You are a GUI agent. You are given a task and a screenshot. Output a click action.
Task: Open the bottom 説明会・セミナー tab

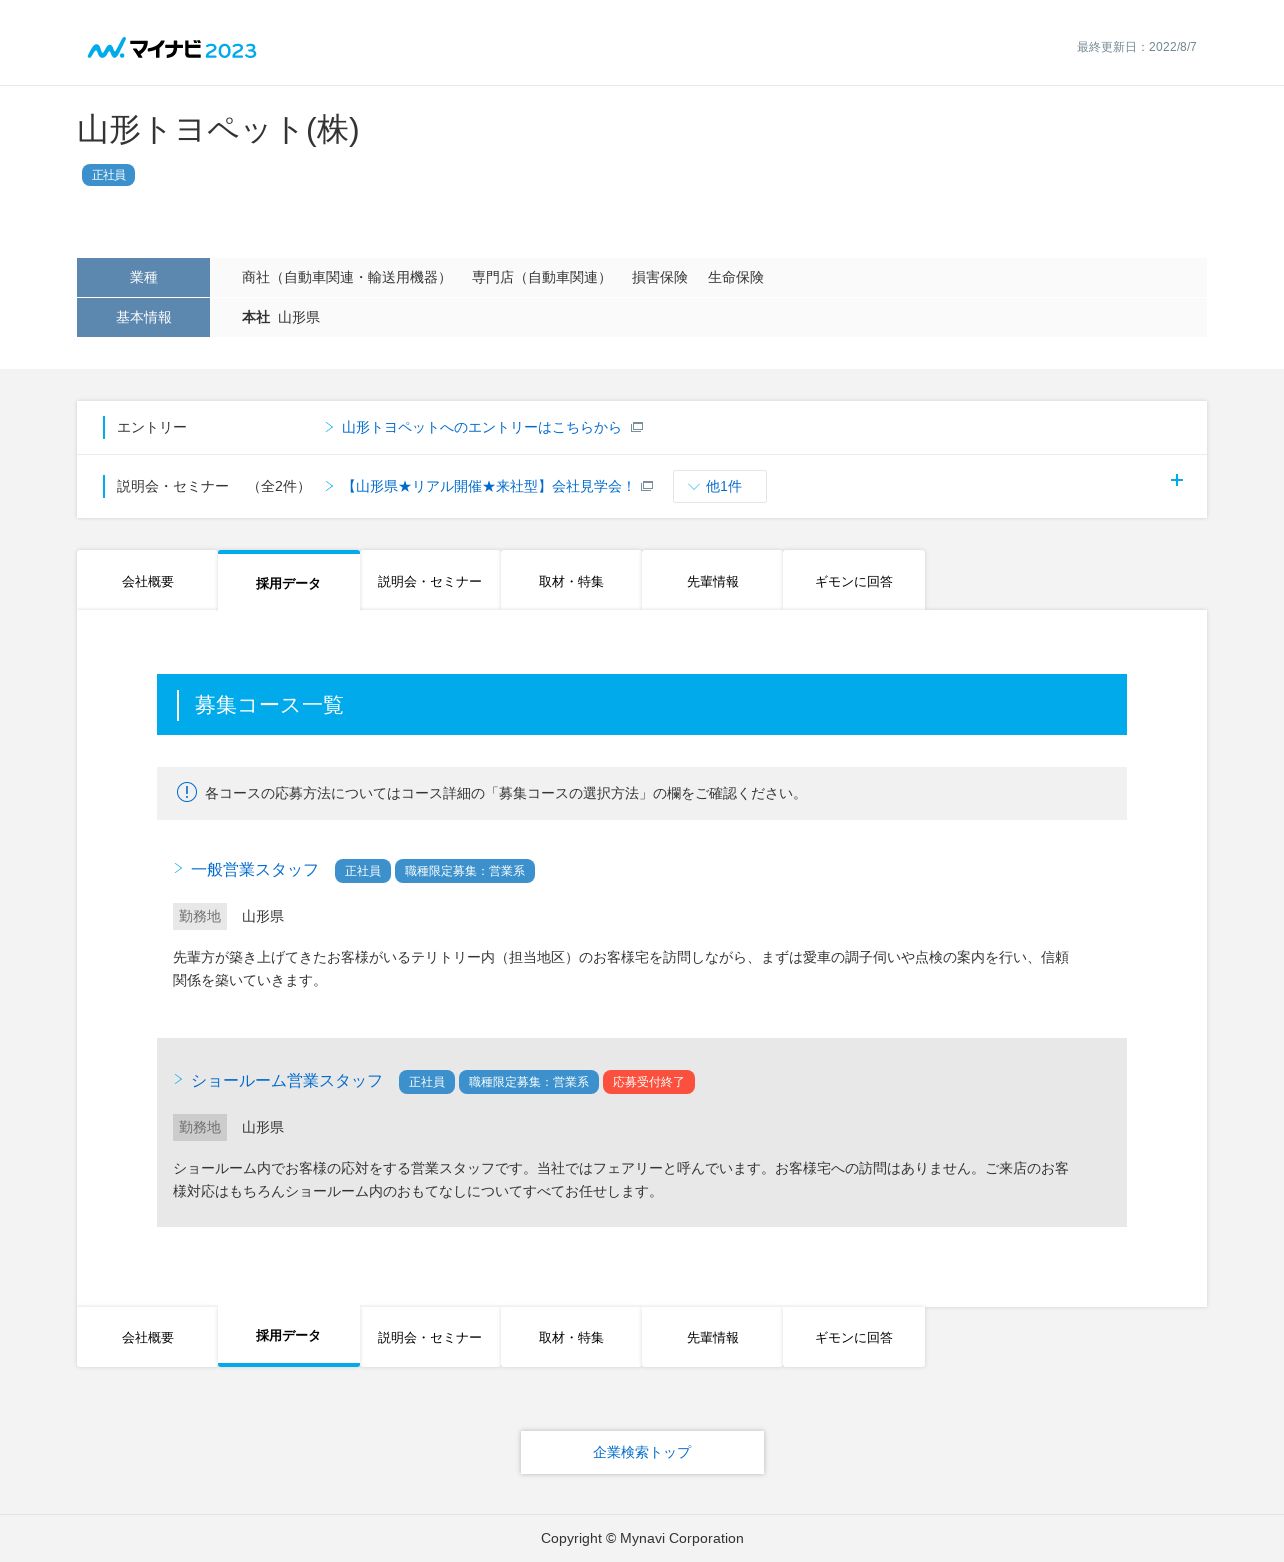430,1337
